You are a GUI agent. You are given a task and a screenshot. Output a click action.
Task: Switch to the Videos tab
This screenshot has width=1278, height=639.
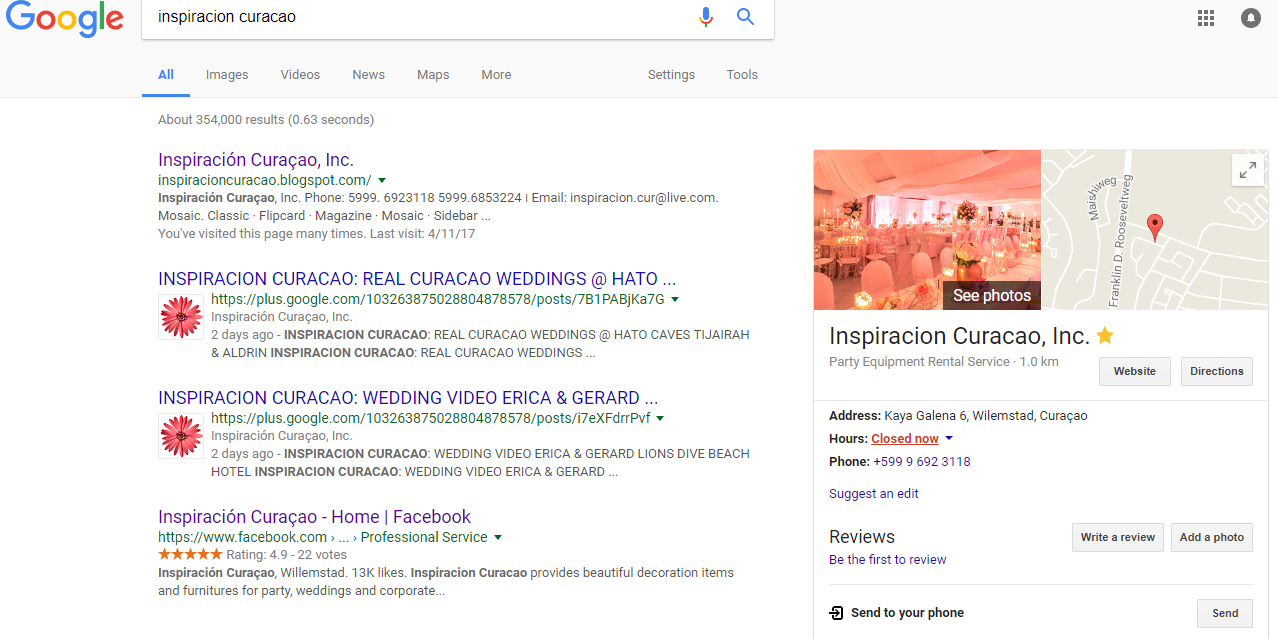(300, 75)
